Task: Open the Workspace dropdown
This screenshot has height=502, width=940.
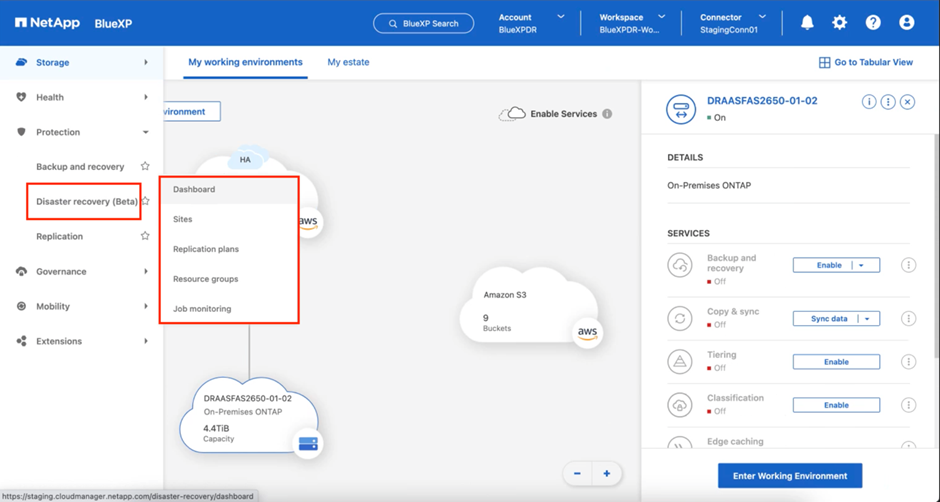Action: tap(661, 17)
